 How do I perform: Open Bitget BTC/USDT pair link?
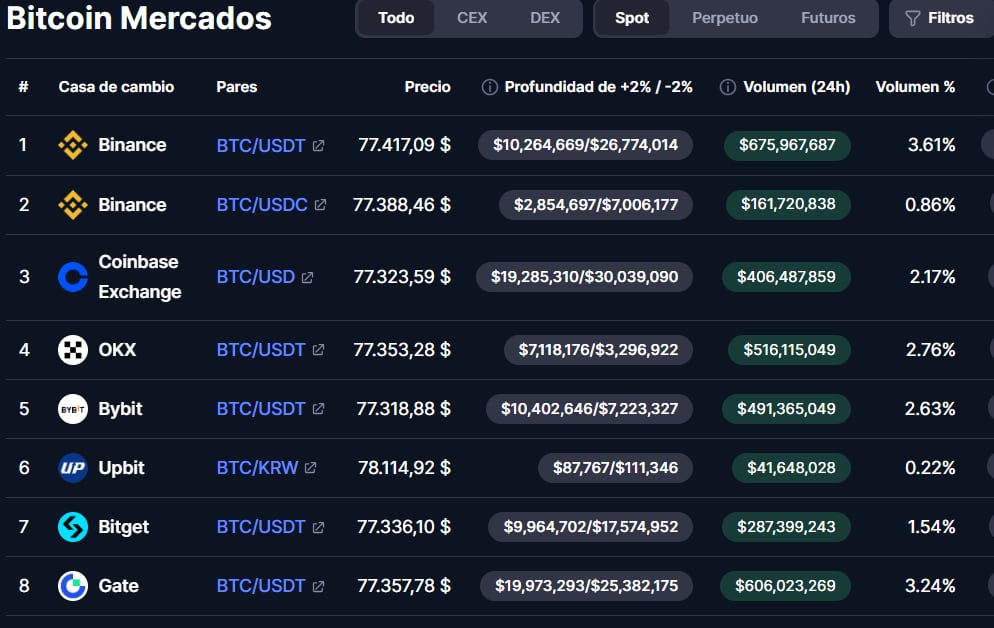261,527
